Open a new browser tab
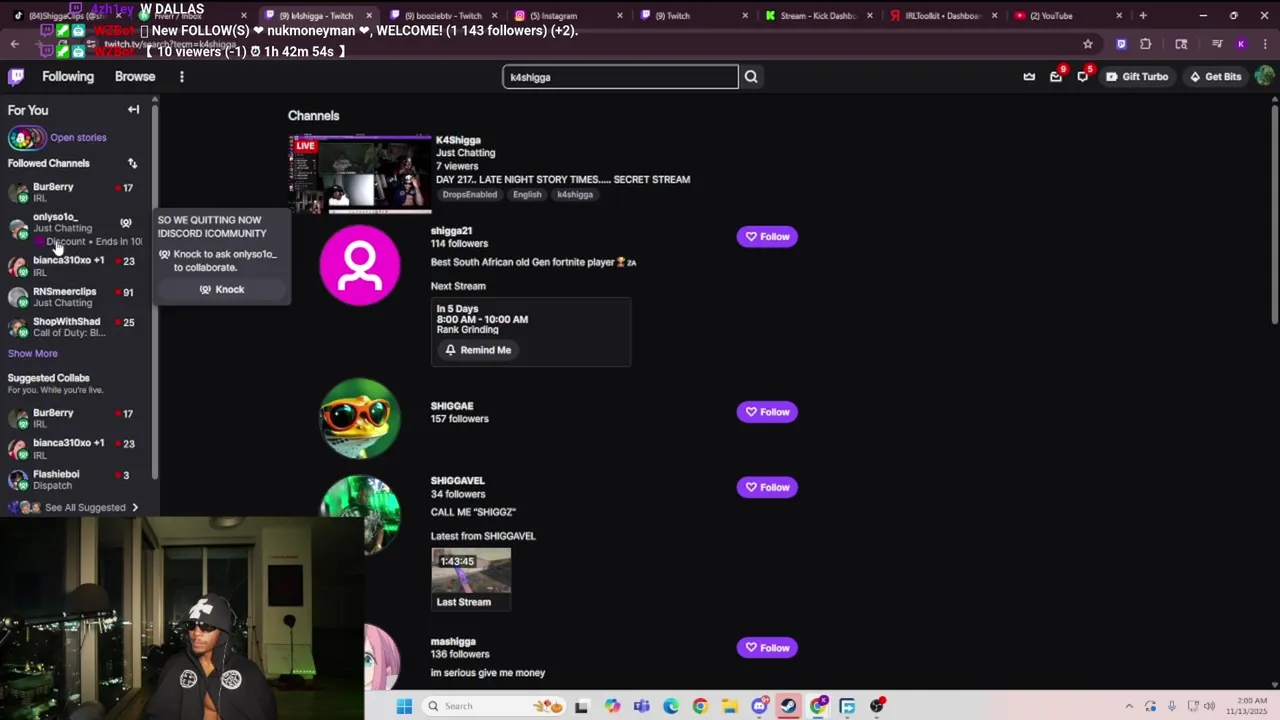1280x720 pixels. coord(1143,15)
